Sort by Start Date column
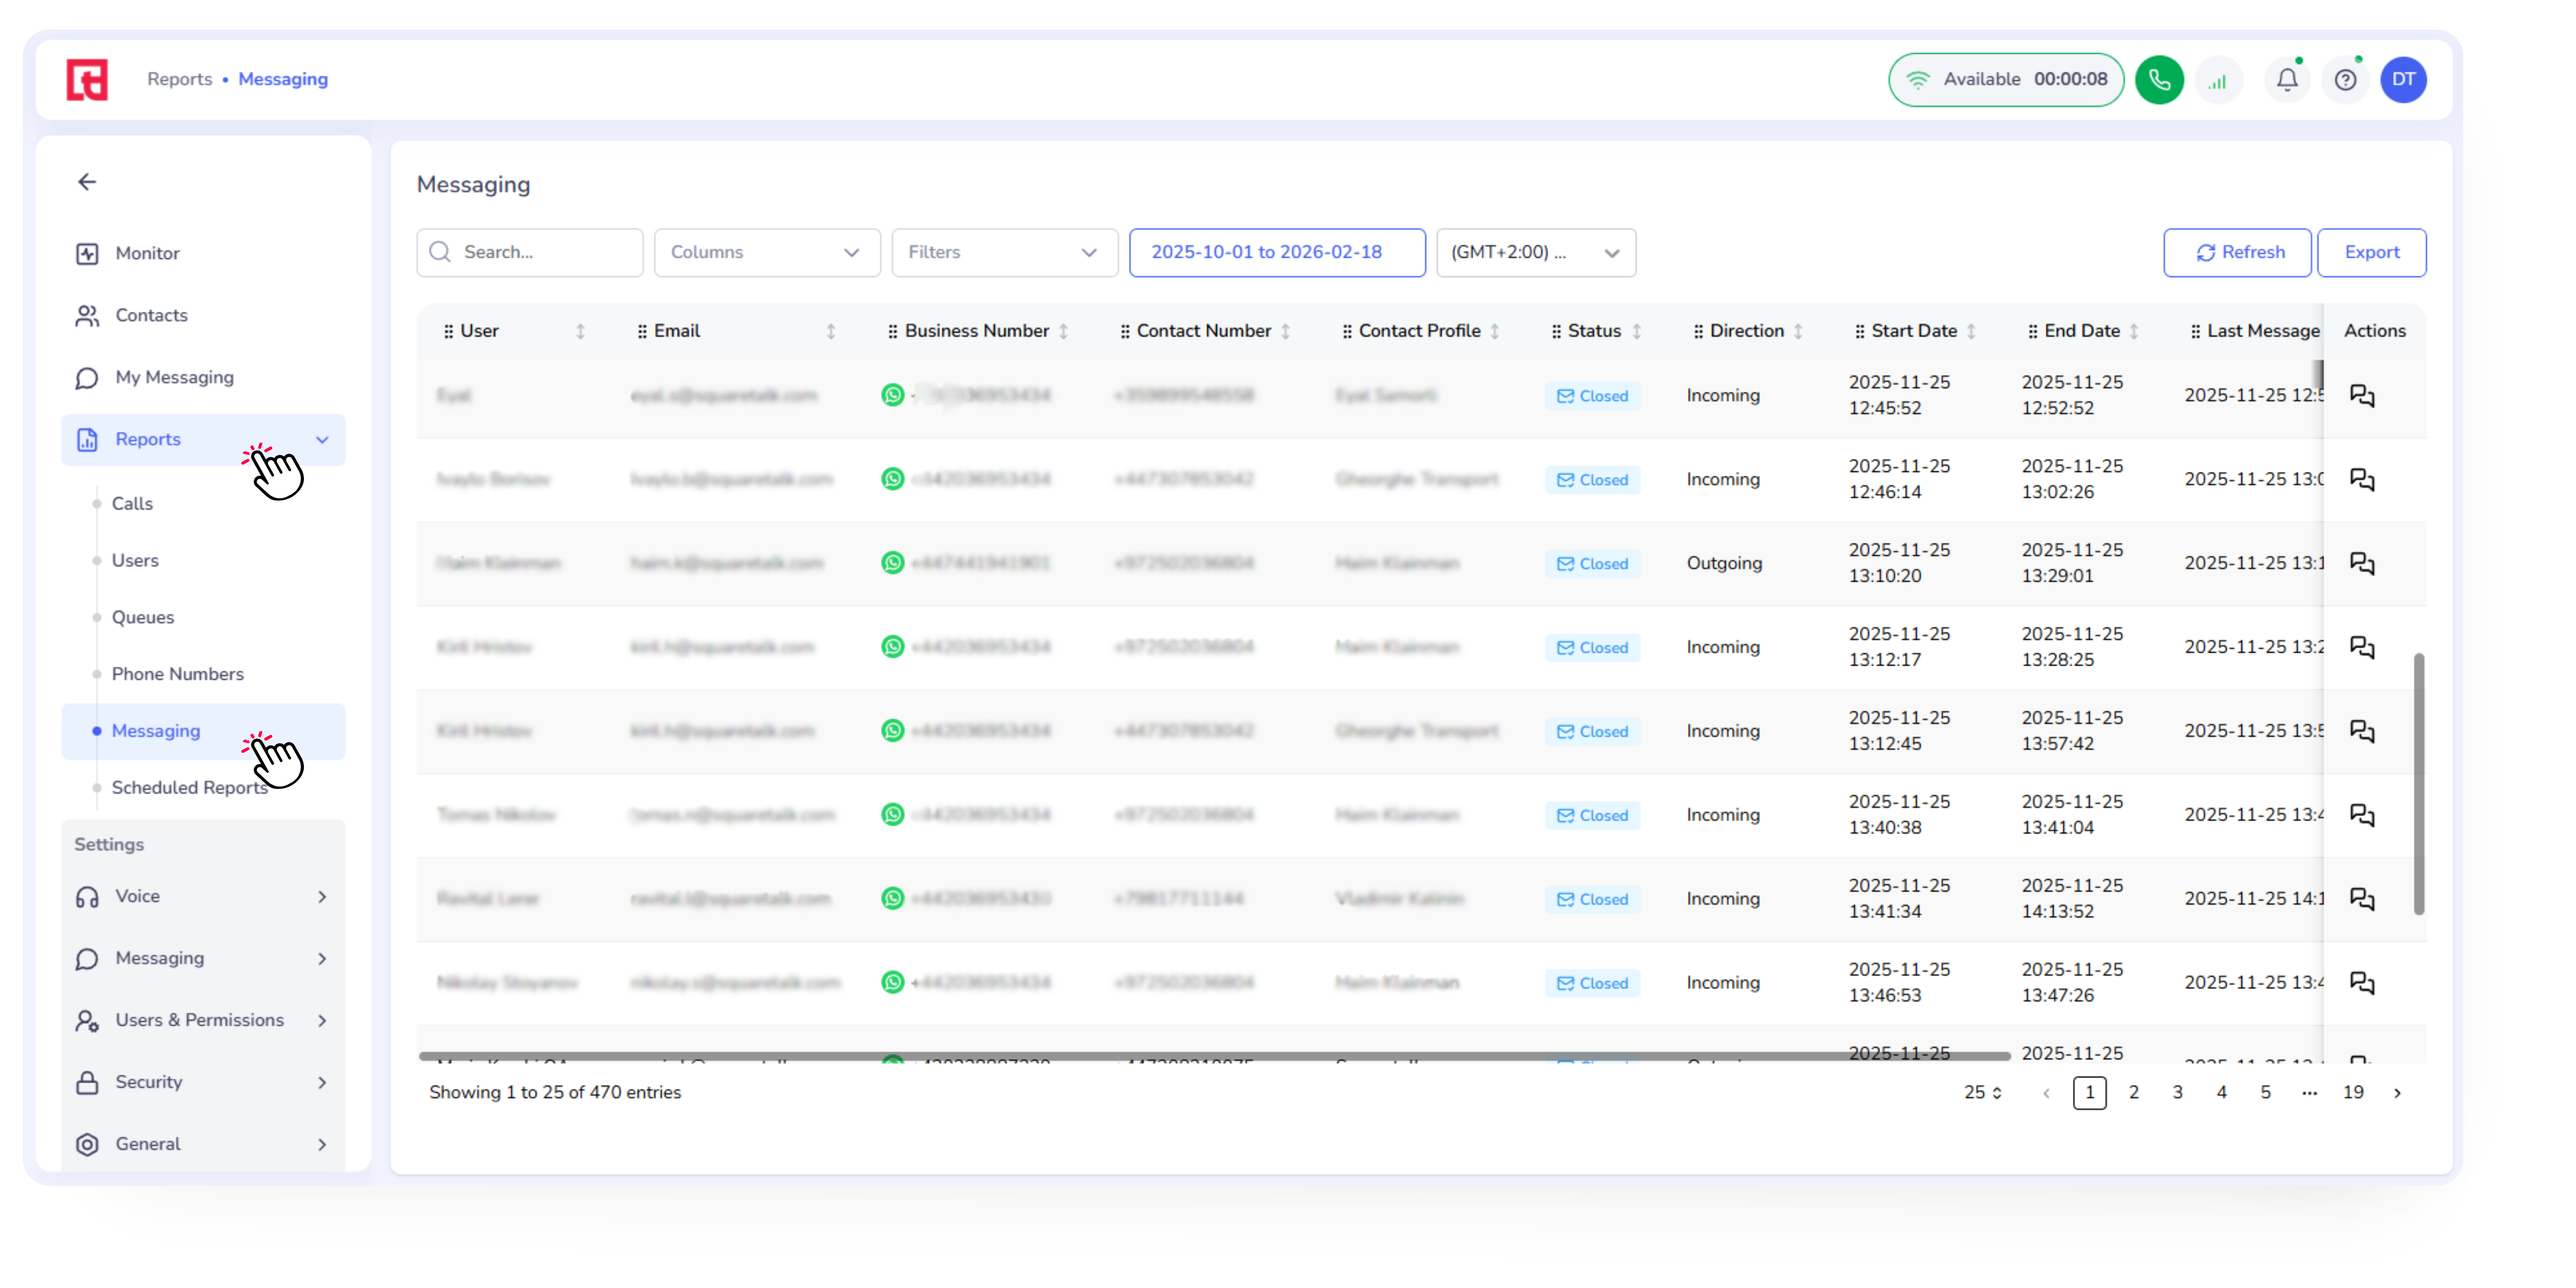The height and width of the screenshot is (1288, 2576). [1970, 331]
